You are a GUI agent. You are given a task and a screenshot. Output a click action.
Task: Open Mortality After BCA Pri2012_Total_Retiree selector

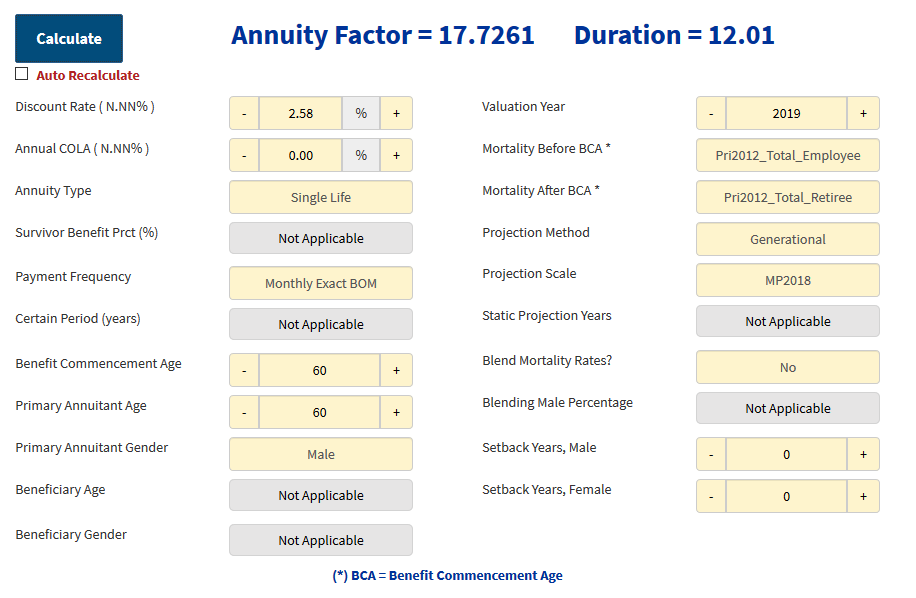click(787, 197)
